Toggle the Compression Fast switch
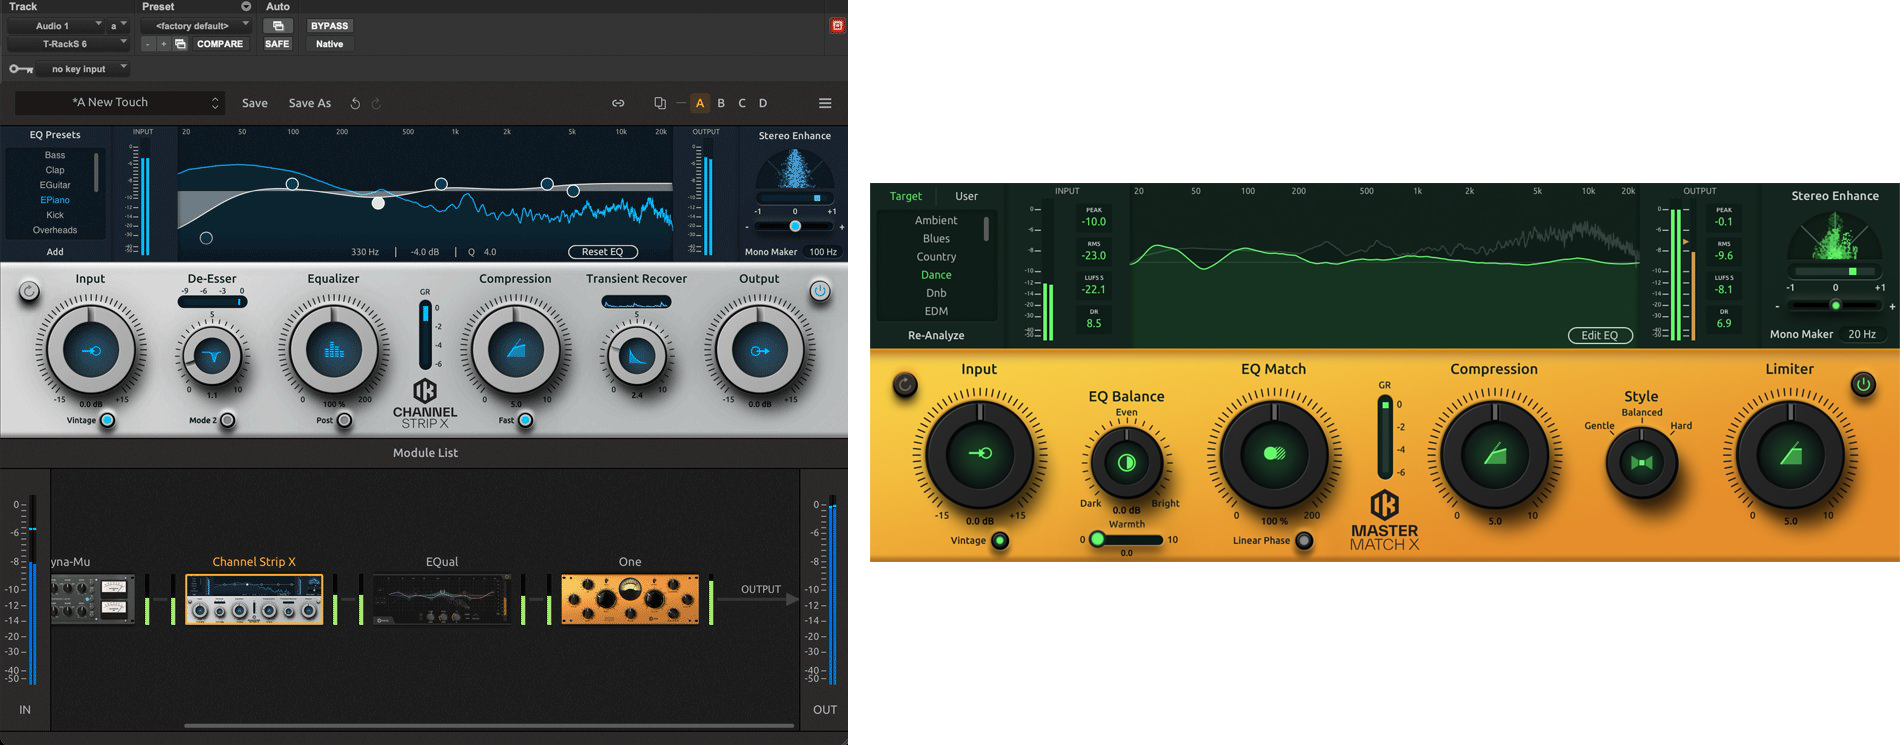 coord(525,420)
